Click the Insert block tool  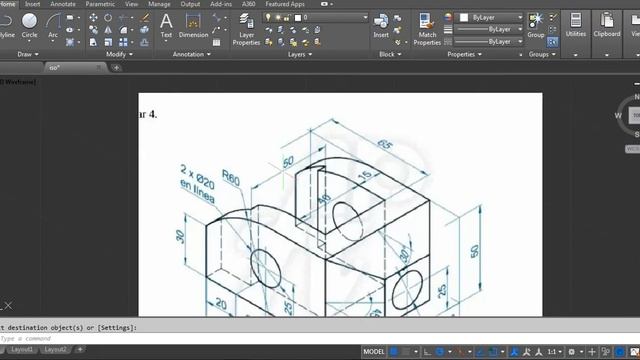tap(381, 25)
